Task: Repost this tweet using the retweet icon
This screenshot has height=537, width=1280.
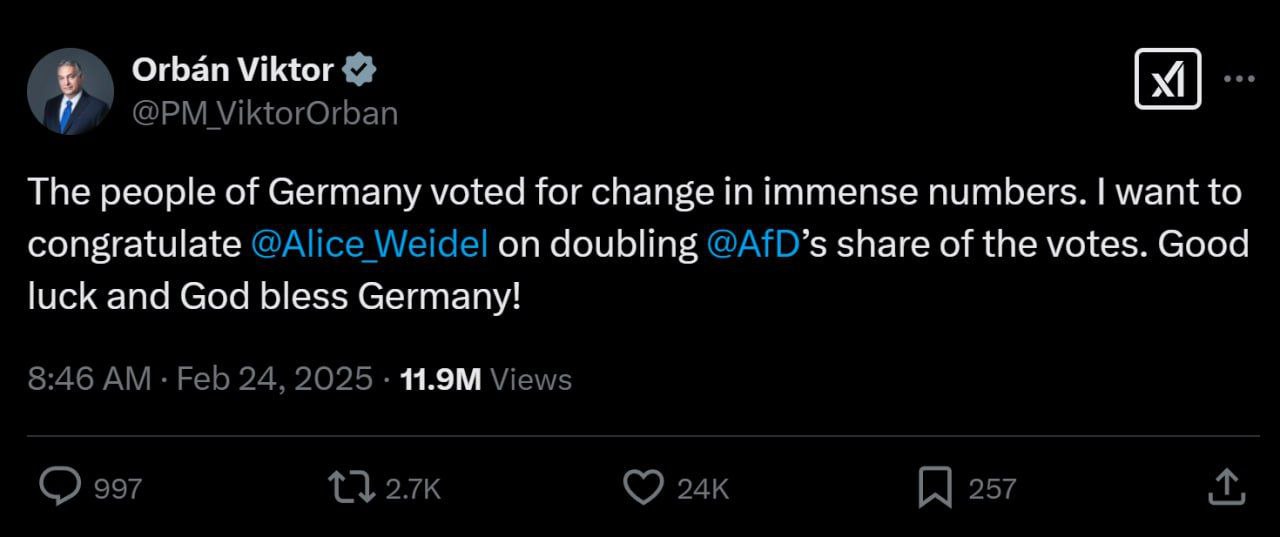Action: (x=350, y=488)
